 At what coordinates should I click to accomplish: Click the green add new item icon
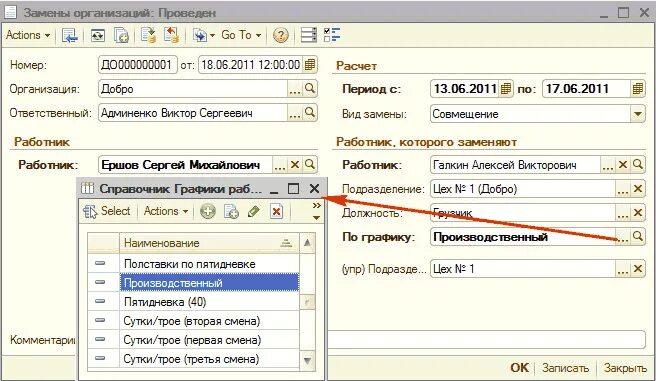(208, 212)
